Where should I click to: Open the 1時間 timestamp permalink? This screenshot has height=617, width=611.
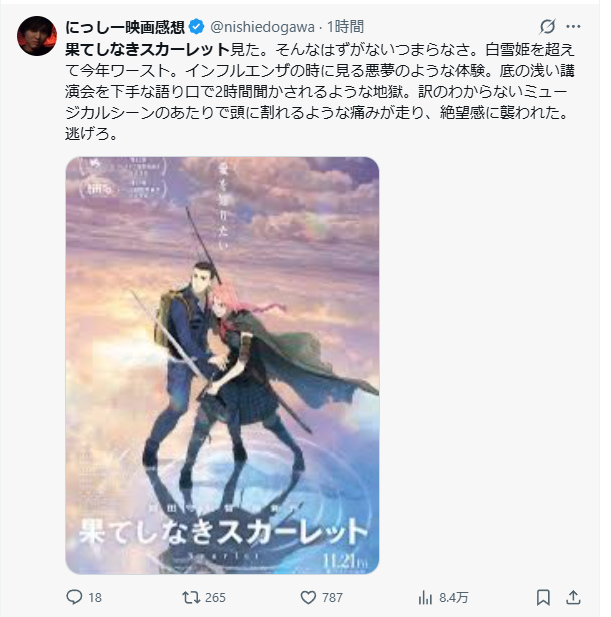point(345,27)
